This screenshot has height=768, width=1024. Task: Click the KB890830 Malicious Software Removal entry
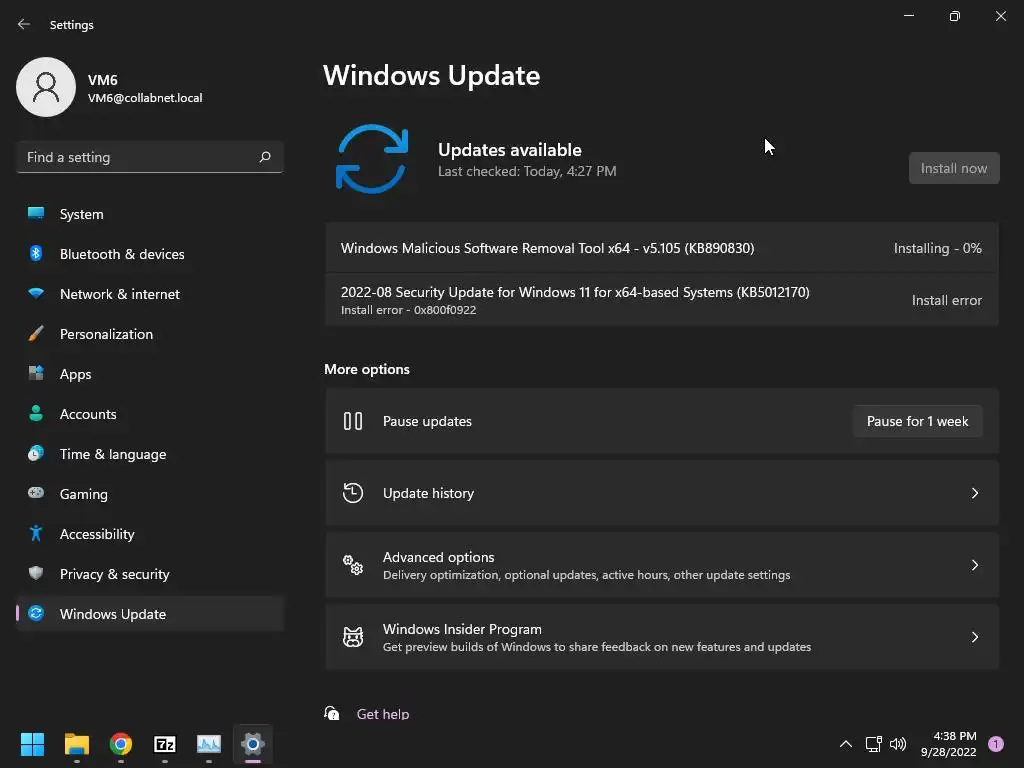[662, 248]
